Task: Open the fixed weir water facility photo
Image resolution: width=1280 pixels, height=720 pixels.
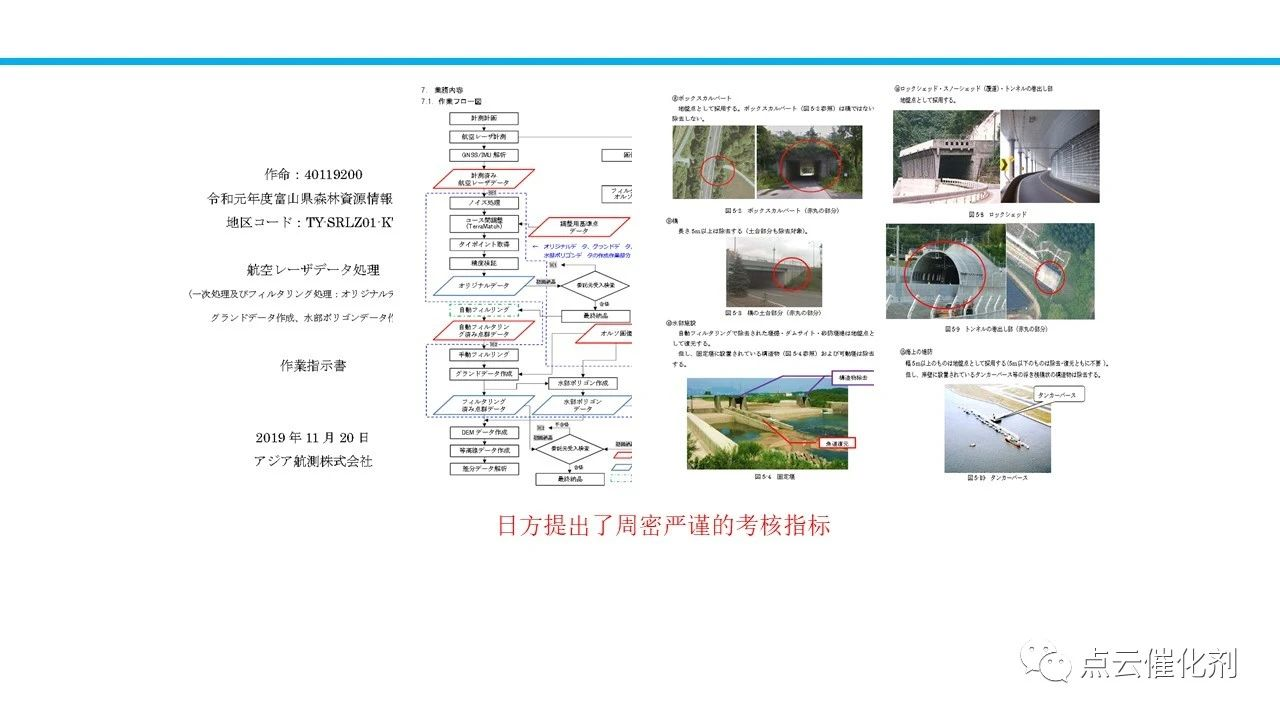Action: tap(767, 423)
